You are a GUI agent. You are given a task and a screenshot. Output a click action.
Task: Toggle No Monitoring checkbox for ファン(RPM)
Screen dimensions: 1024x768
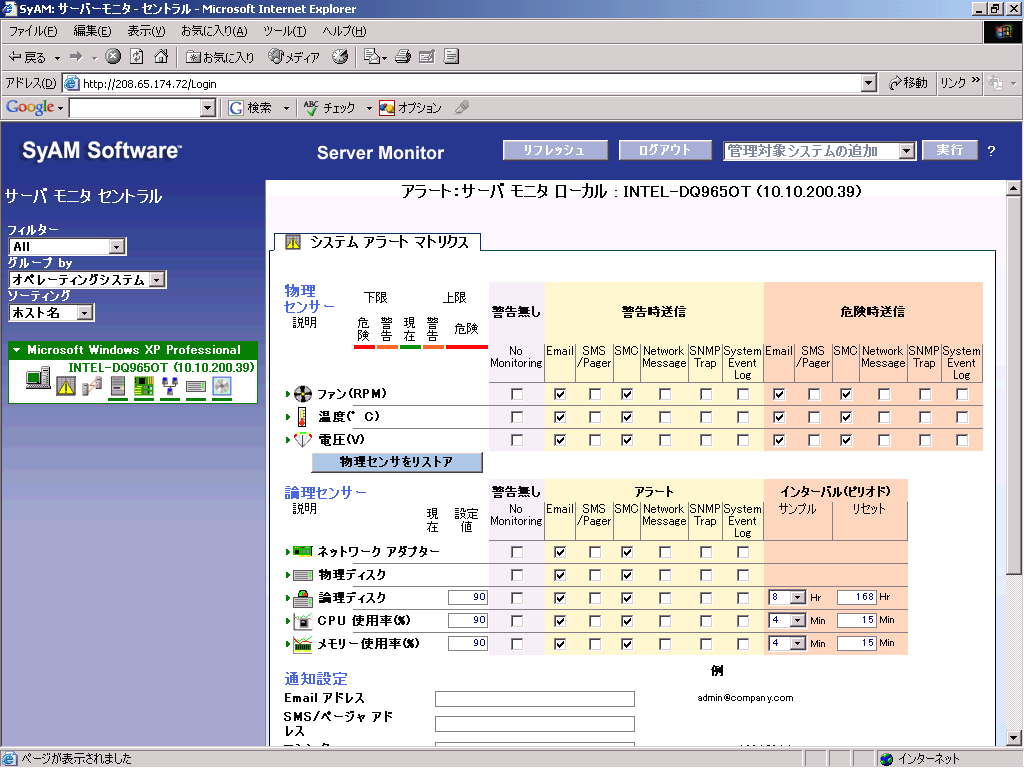516,394
